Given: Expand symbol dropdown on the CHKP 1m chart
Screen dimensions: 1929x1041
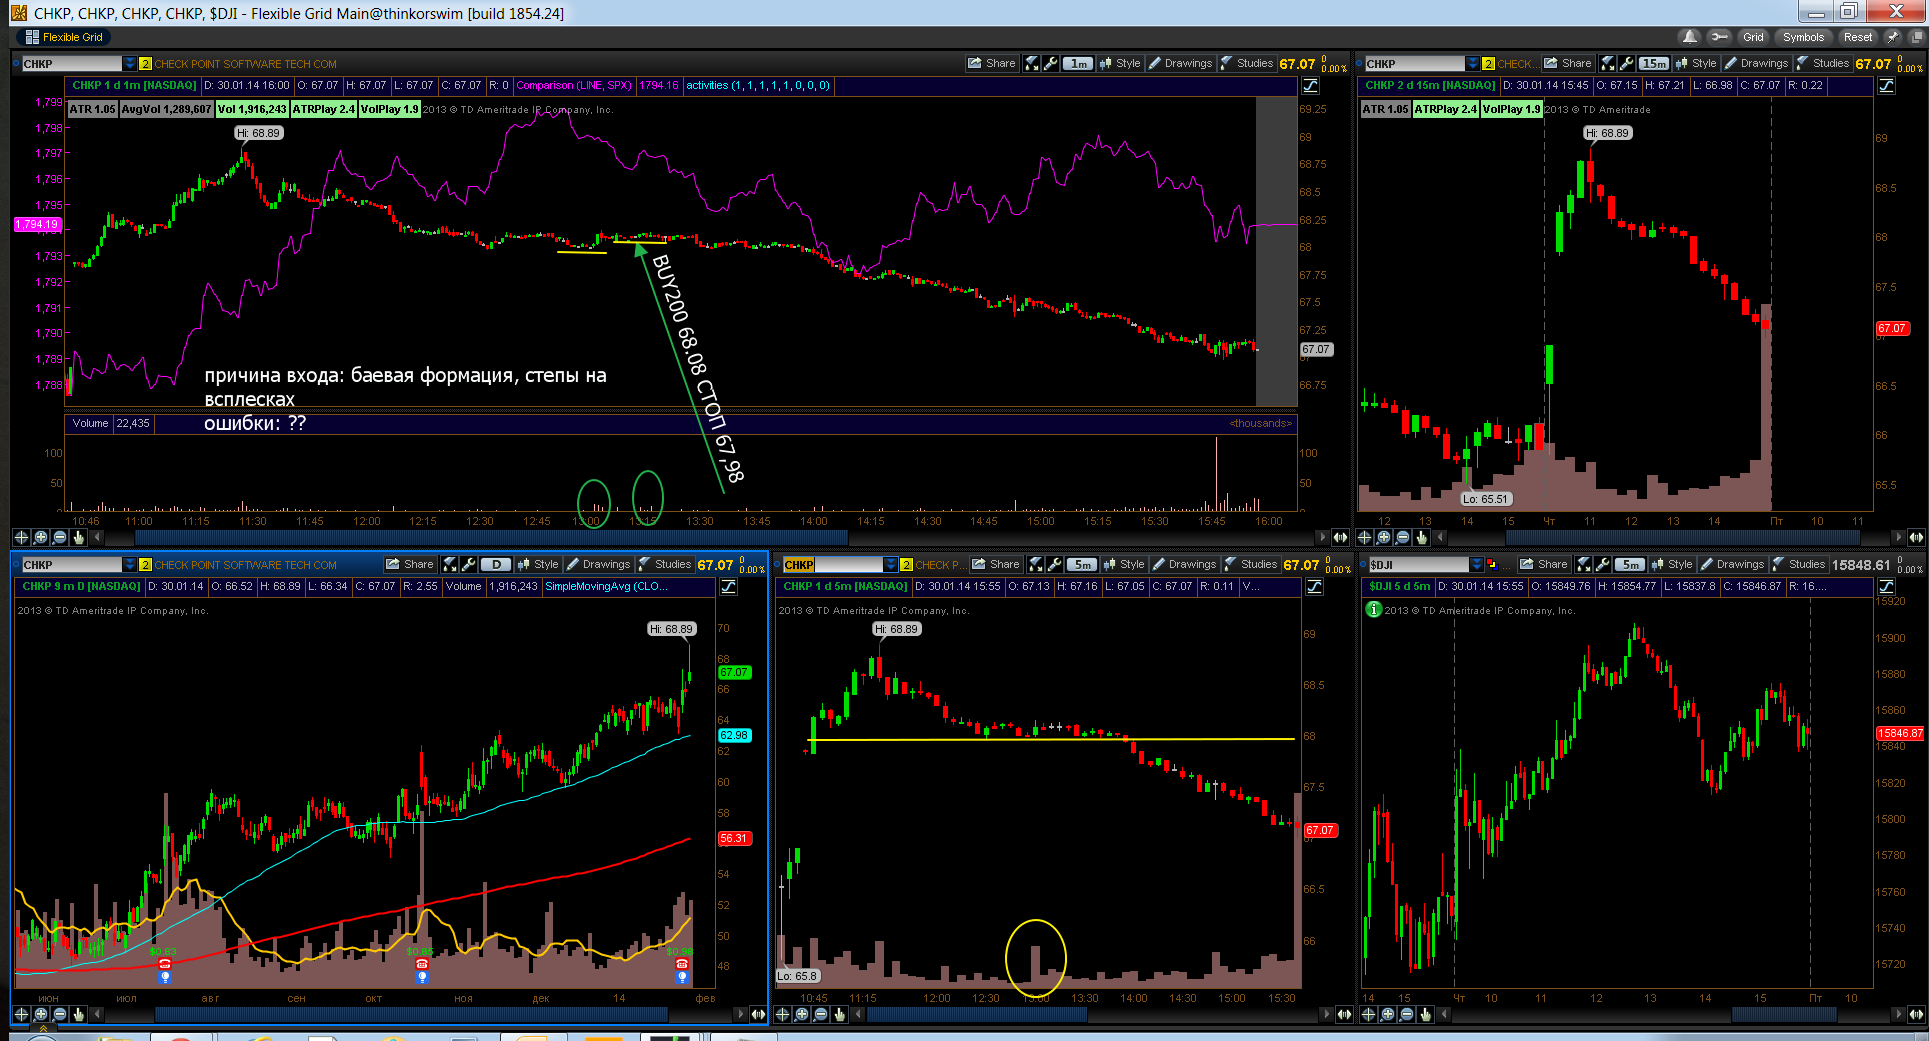Looking at the screenshot, I should (129, 63).
